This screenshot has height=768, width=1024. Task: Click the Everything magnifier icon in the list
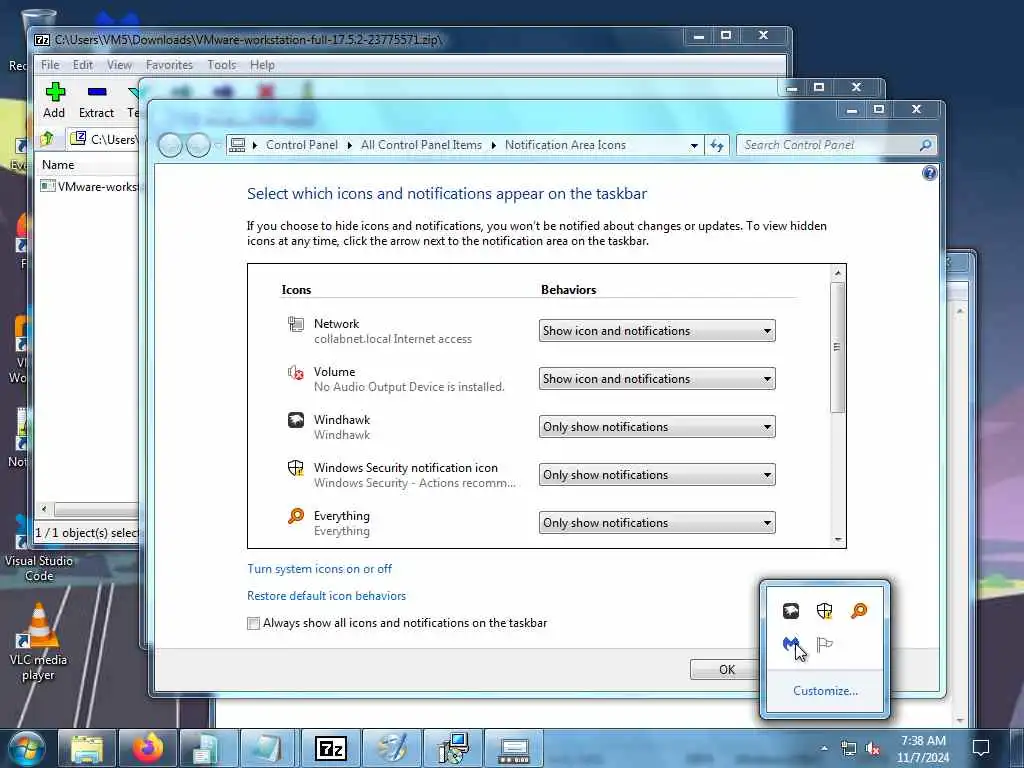296,516
